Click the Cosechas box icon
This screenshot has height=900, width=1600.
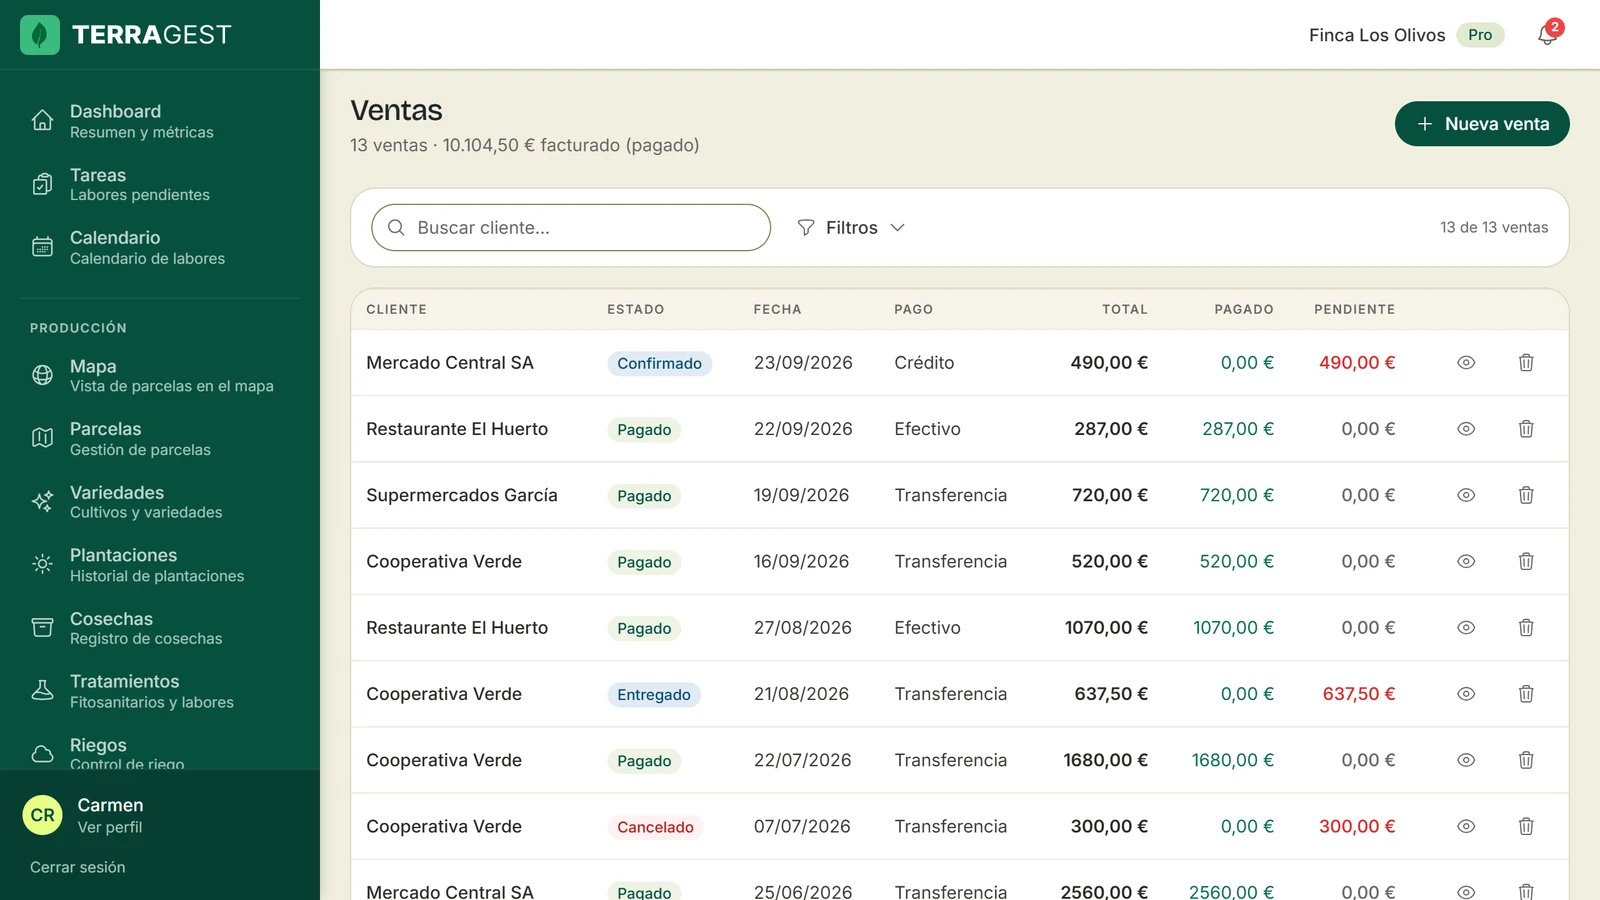click(42, 628)
